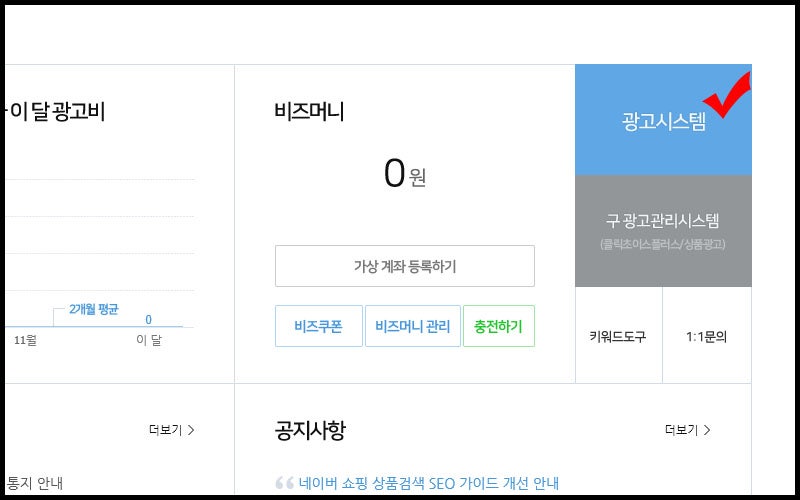The image size is (800, 500).
Task: Click the 0원 비즈머니 balance
Action: click(404, 175)
